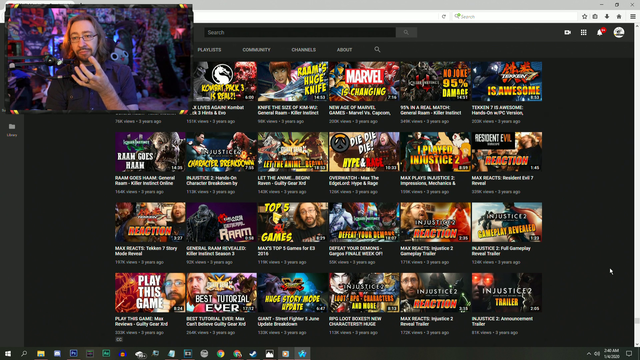Open 'MAX REACTS: Resident Evil 7 Reveal' title
The height and width of the screenshot is (360, 640).
[x=502, y=180]
